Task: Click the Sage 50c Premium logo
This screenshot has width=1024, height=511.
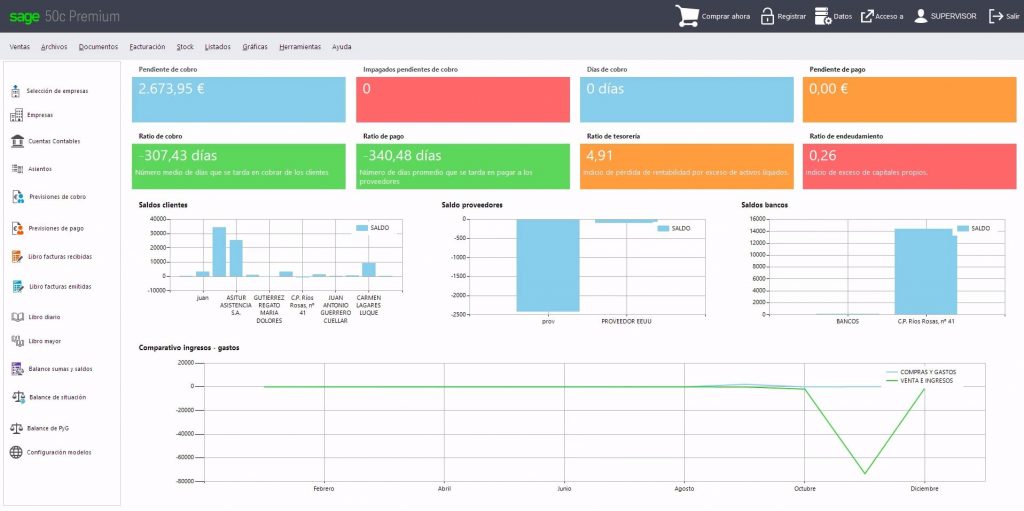Action: [64, 17]
